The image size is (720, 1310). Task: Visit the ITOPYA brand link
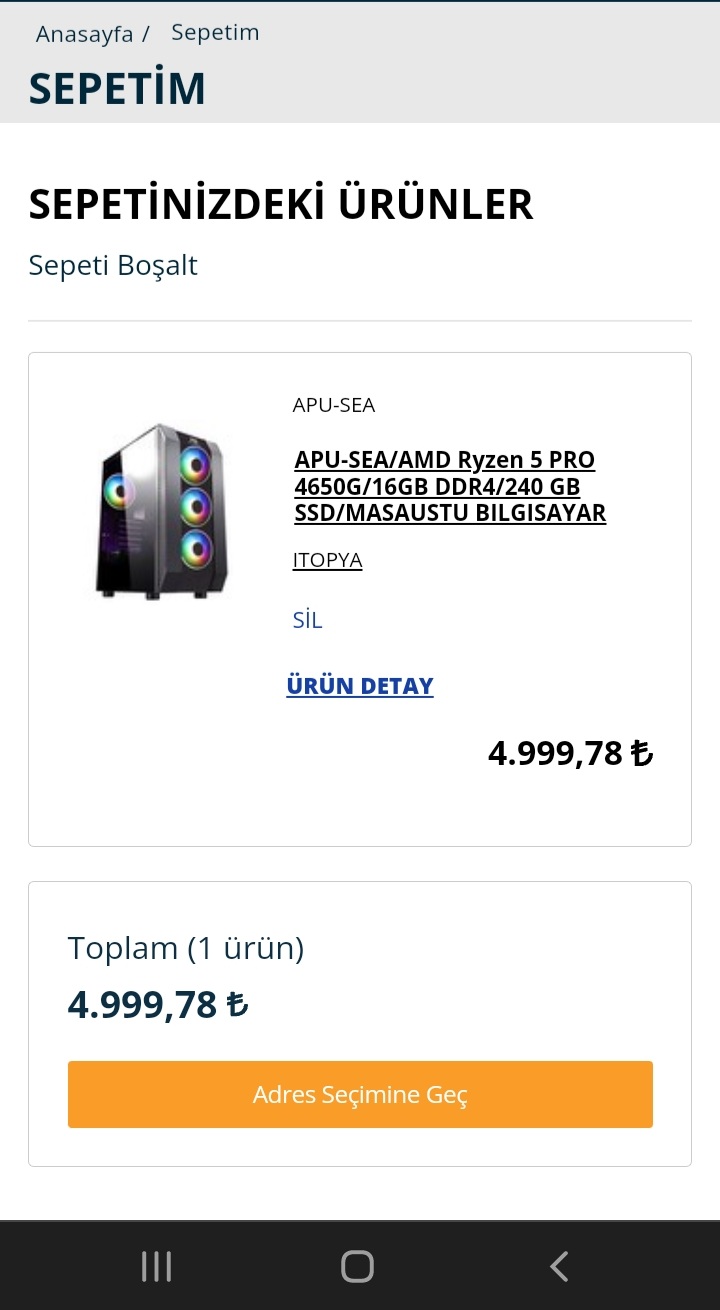tap(327, 560)
